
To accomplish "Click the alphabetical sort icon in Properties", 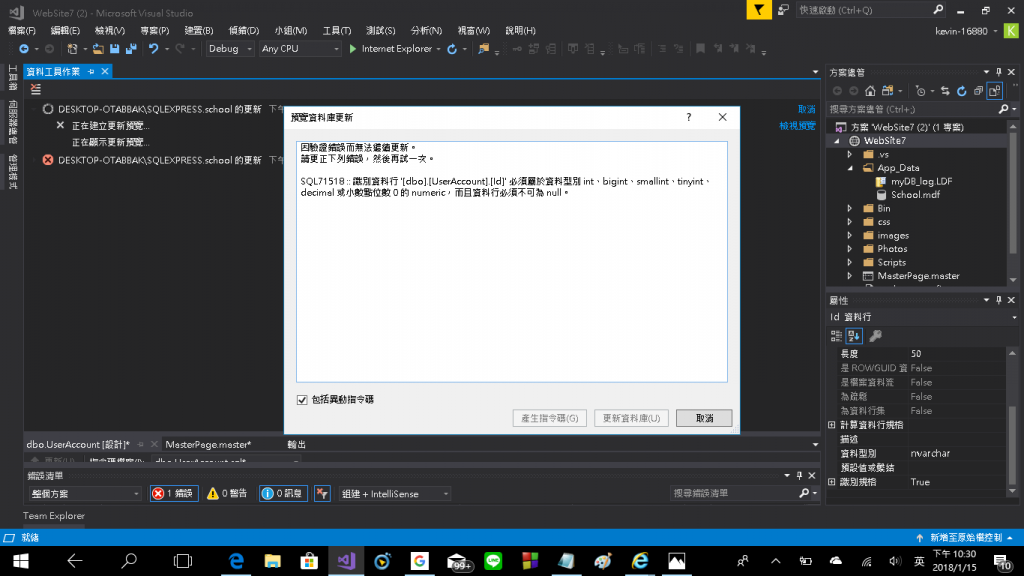I will pyautogui.click(x=854, y=336).
